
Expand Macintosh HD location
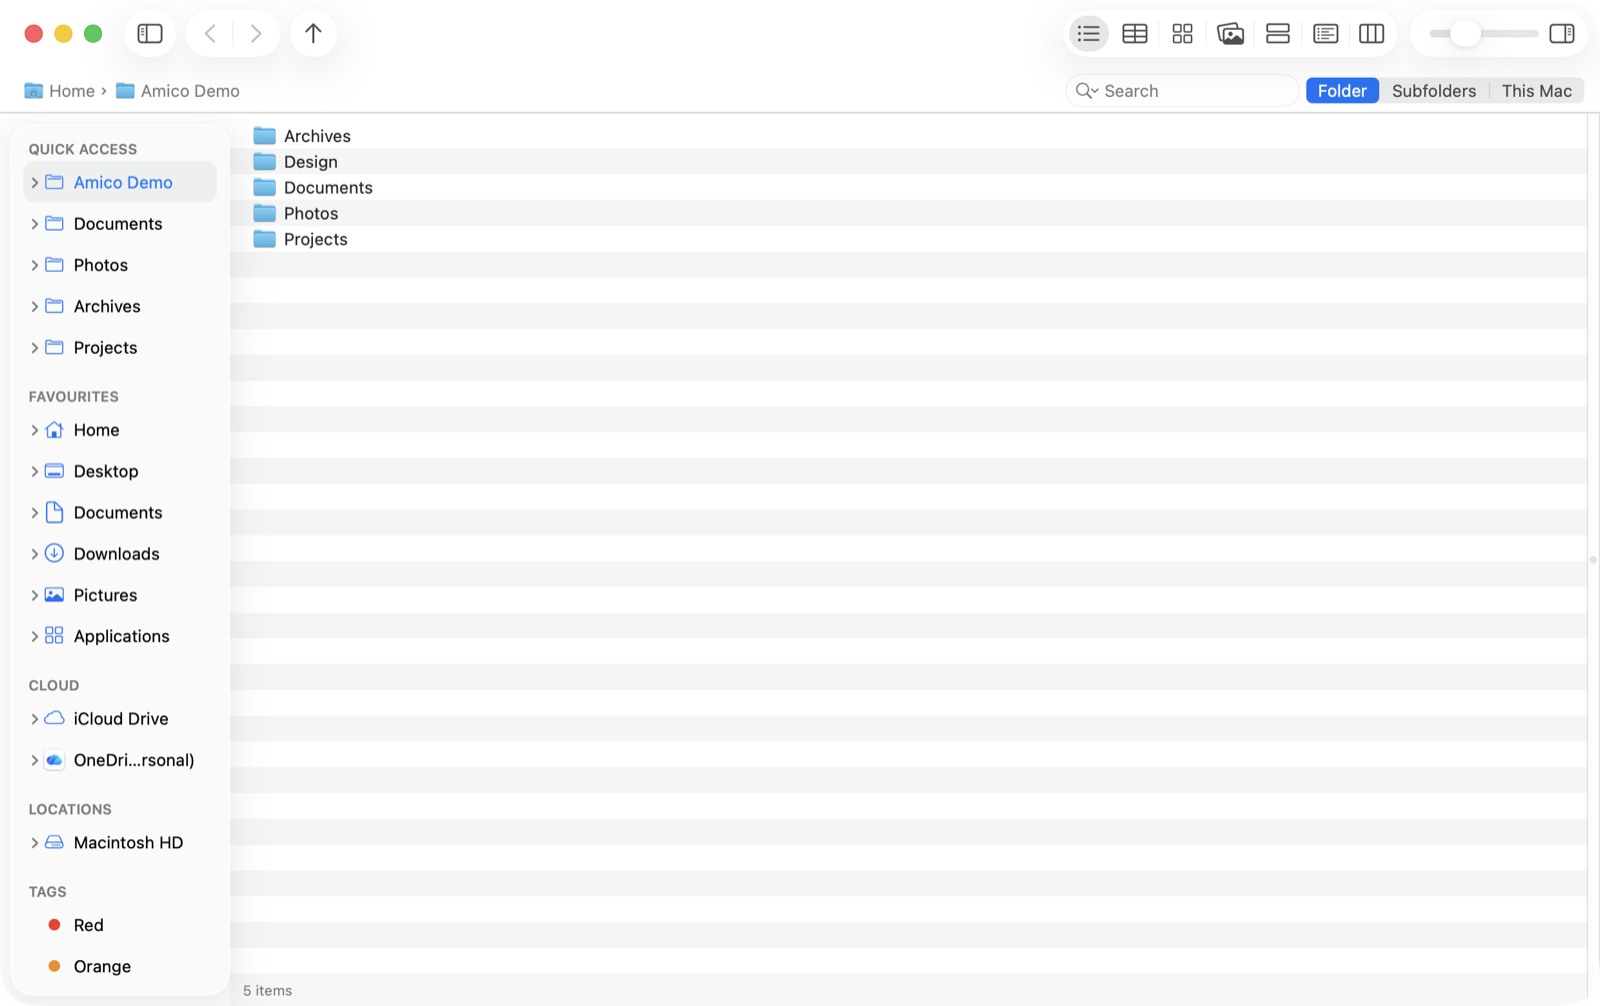[34, 843]
